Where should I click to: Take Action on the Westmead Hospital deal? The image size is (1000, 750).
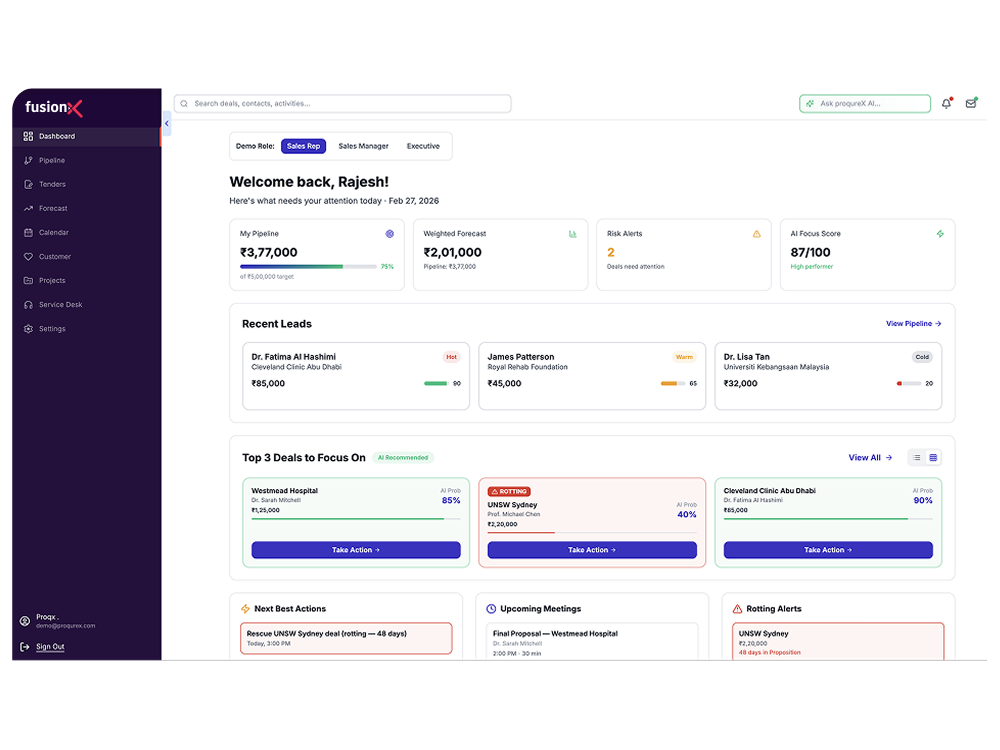[356, 550]
